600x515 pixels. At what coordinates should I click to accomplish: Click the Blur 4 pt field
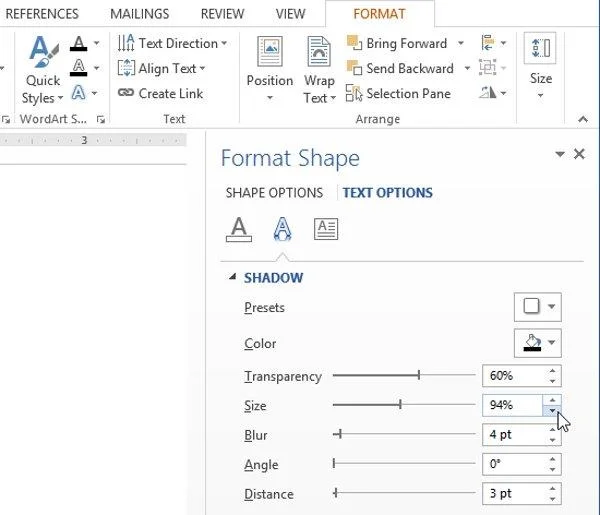click(x=513, y=434)
